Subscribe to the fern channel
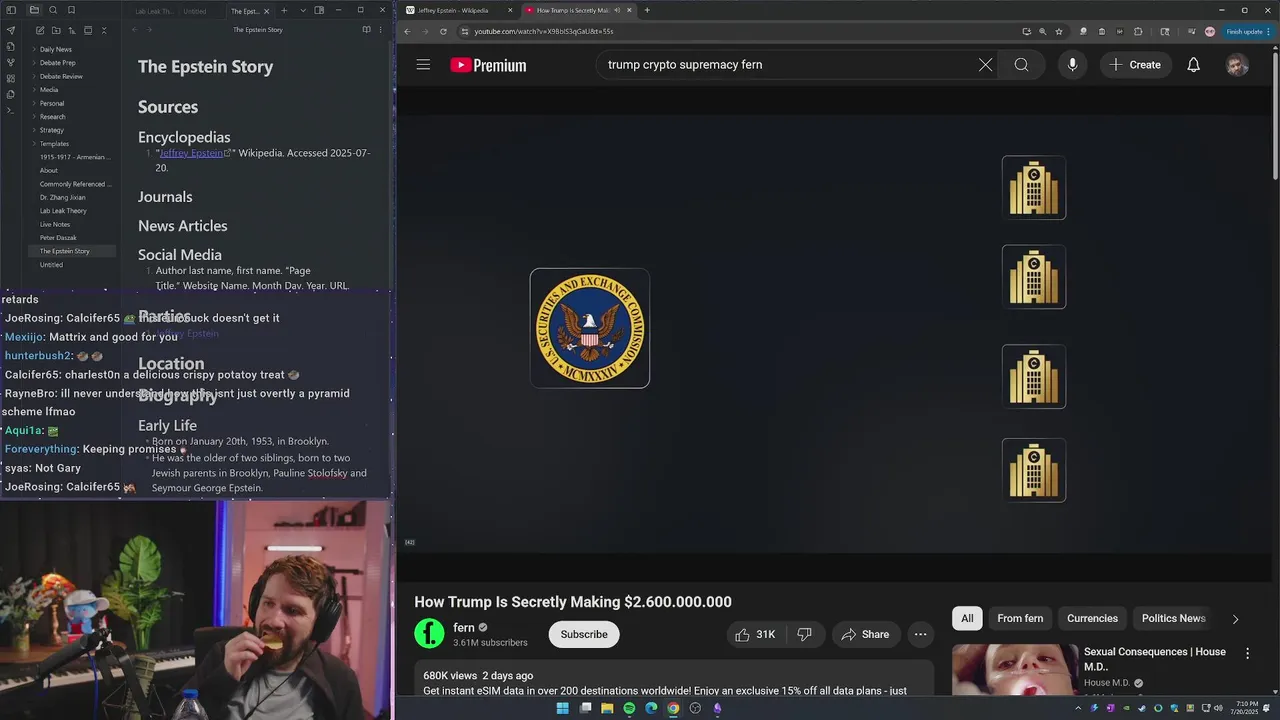Image resolution: width=1280 pixels, height=720 pixels. [x=584, y=634]
